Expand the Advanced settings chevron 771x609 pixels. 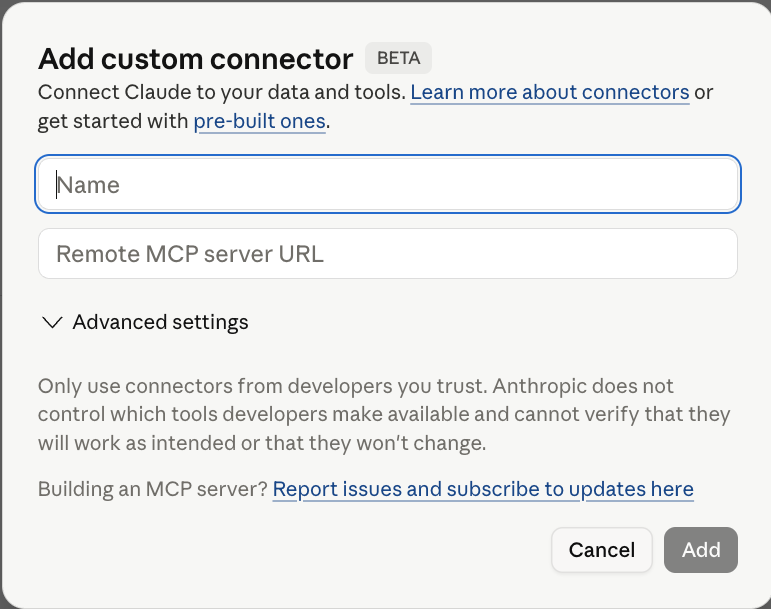point(52,322)
